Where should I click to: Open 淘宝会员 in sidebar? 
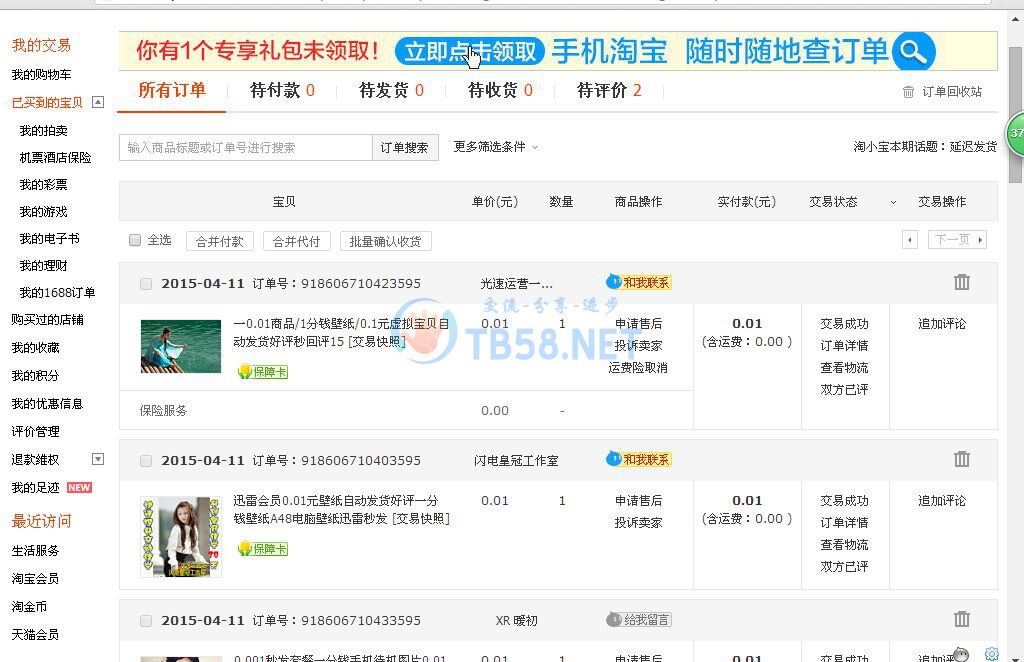click(35, 578)
